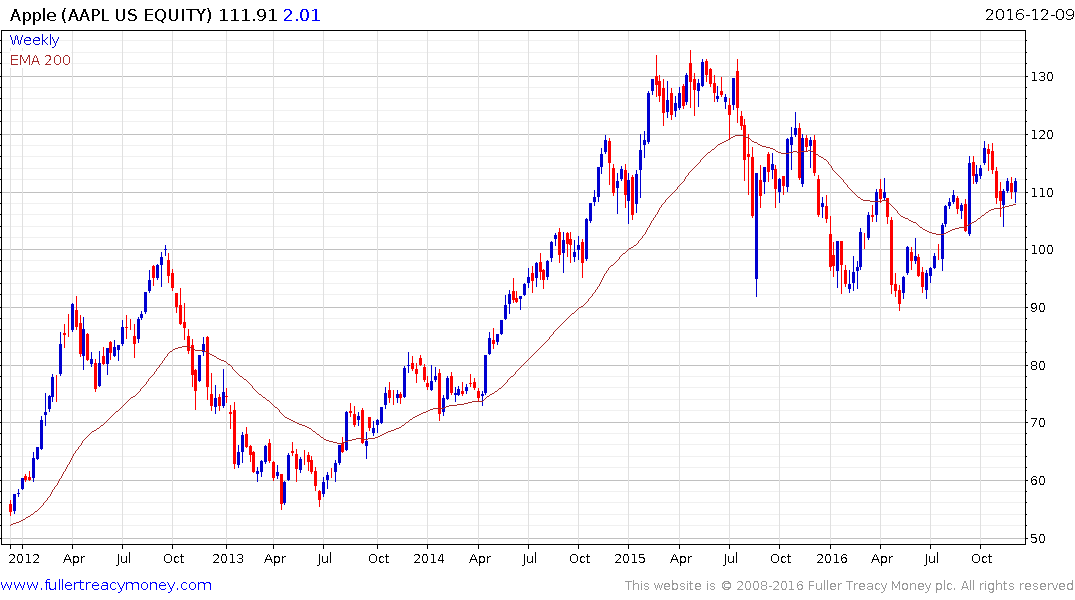Click the EMA 200 legend label

(x=40, y=60)
